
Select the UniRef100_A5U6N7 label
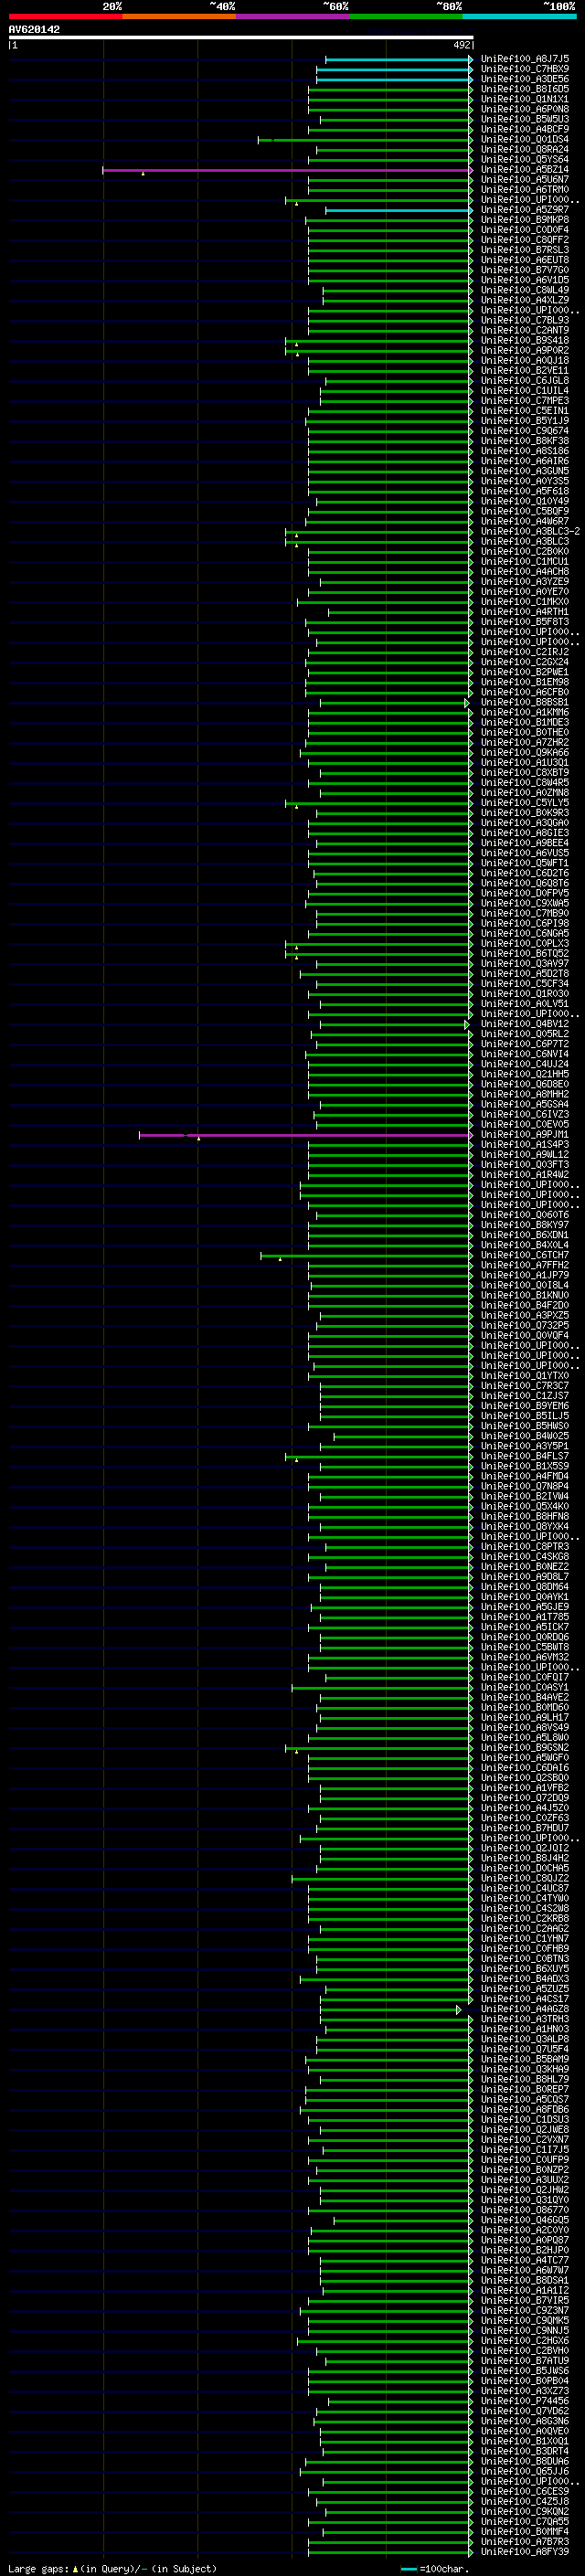(x=525, y=179)
